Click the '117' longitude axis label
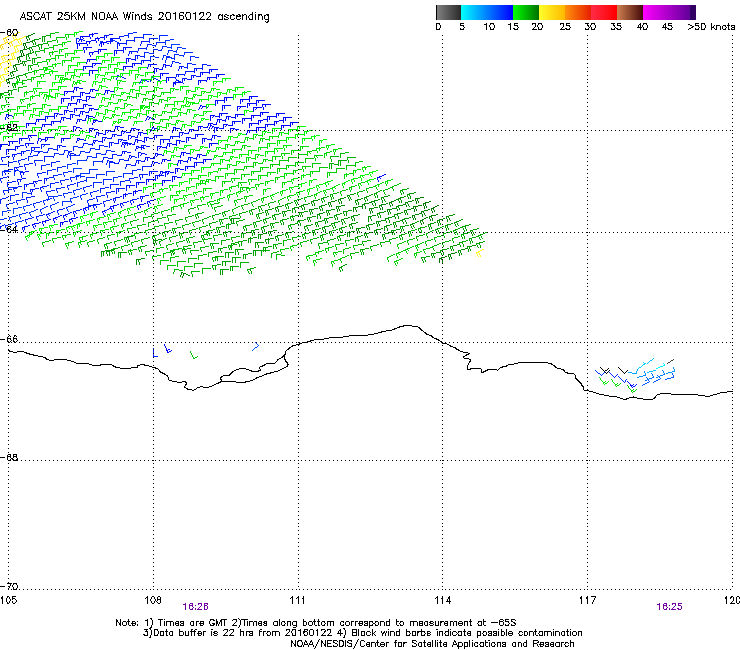740x650 pixels. pos(588,600)
